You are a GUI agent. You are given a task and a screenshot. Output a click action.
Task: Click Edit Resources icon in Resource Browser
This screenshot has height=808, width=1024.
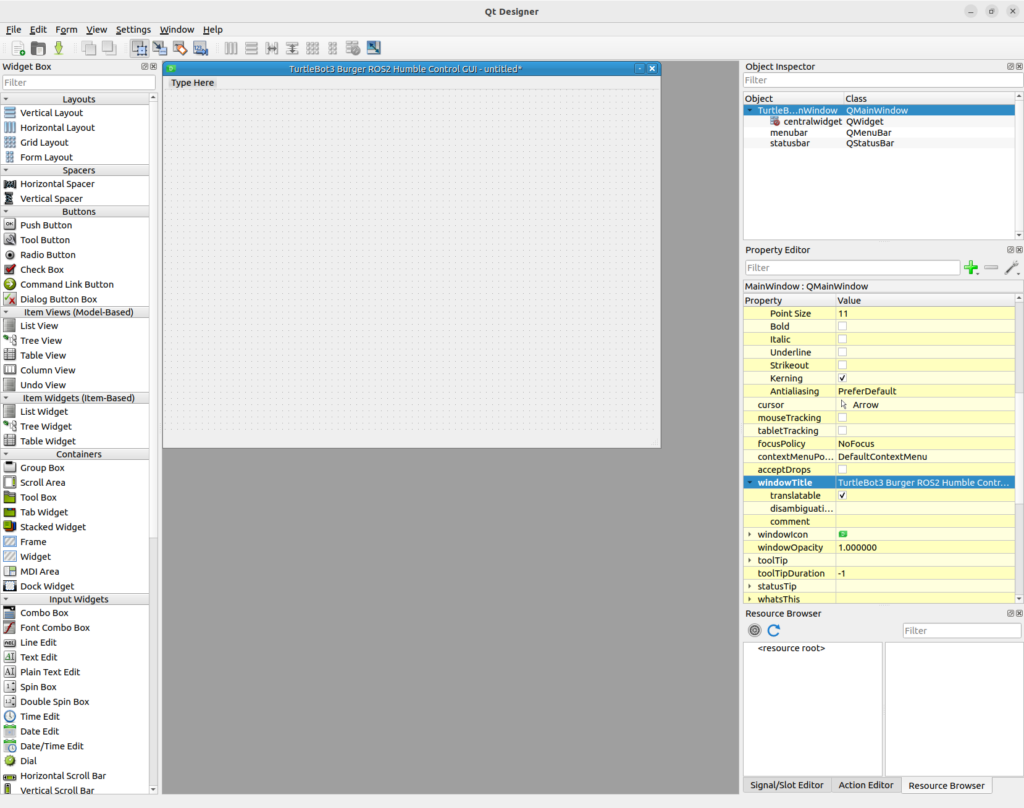[x=754, y=630]
